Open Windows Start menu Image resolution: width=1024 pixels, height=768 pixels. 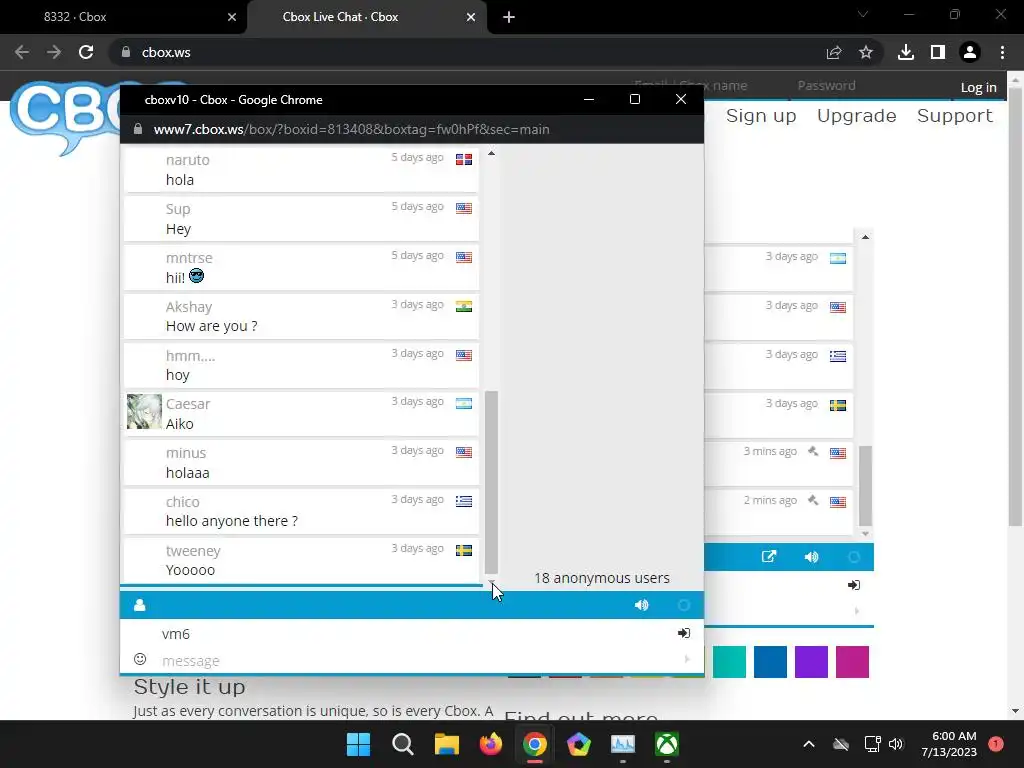click(359, 744)
